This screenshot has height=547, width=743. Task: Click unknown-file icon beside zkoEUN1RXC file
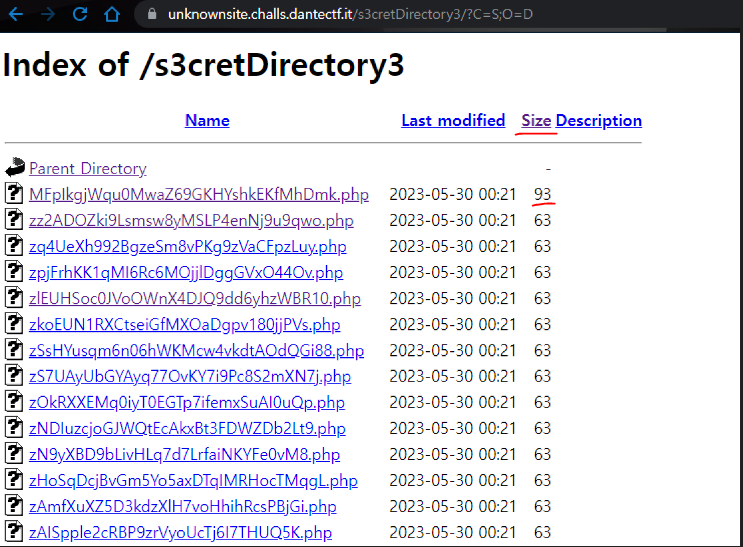point(14,324)
